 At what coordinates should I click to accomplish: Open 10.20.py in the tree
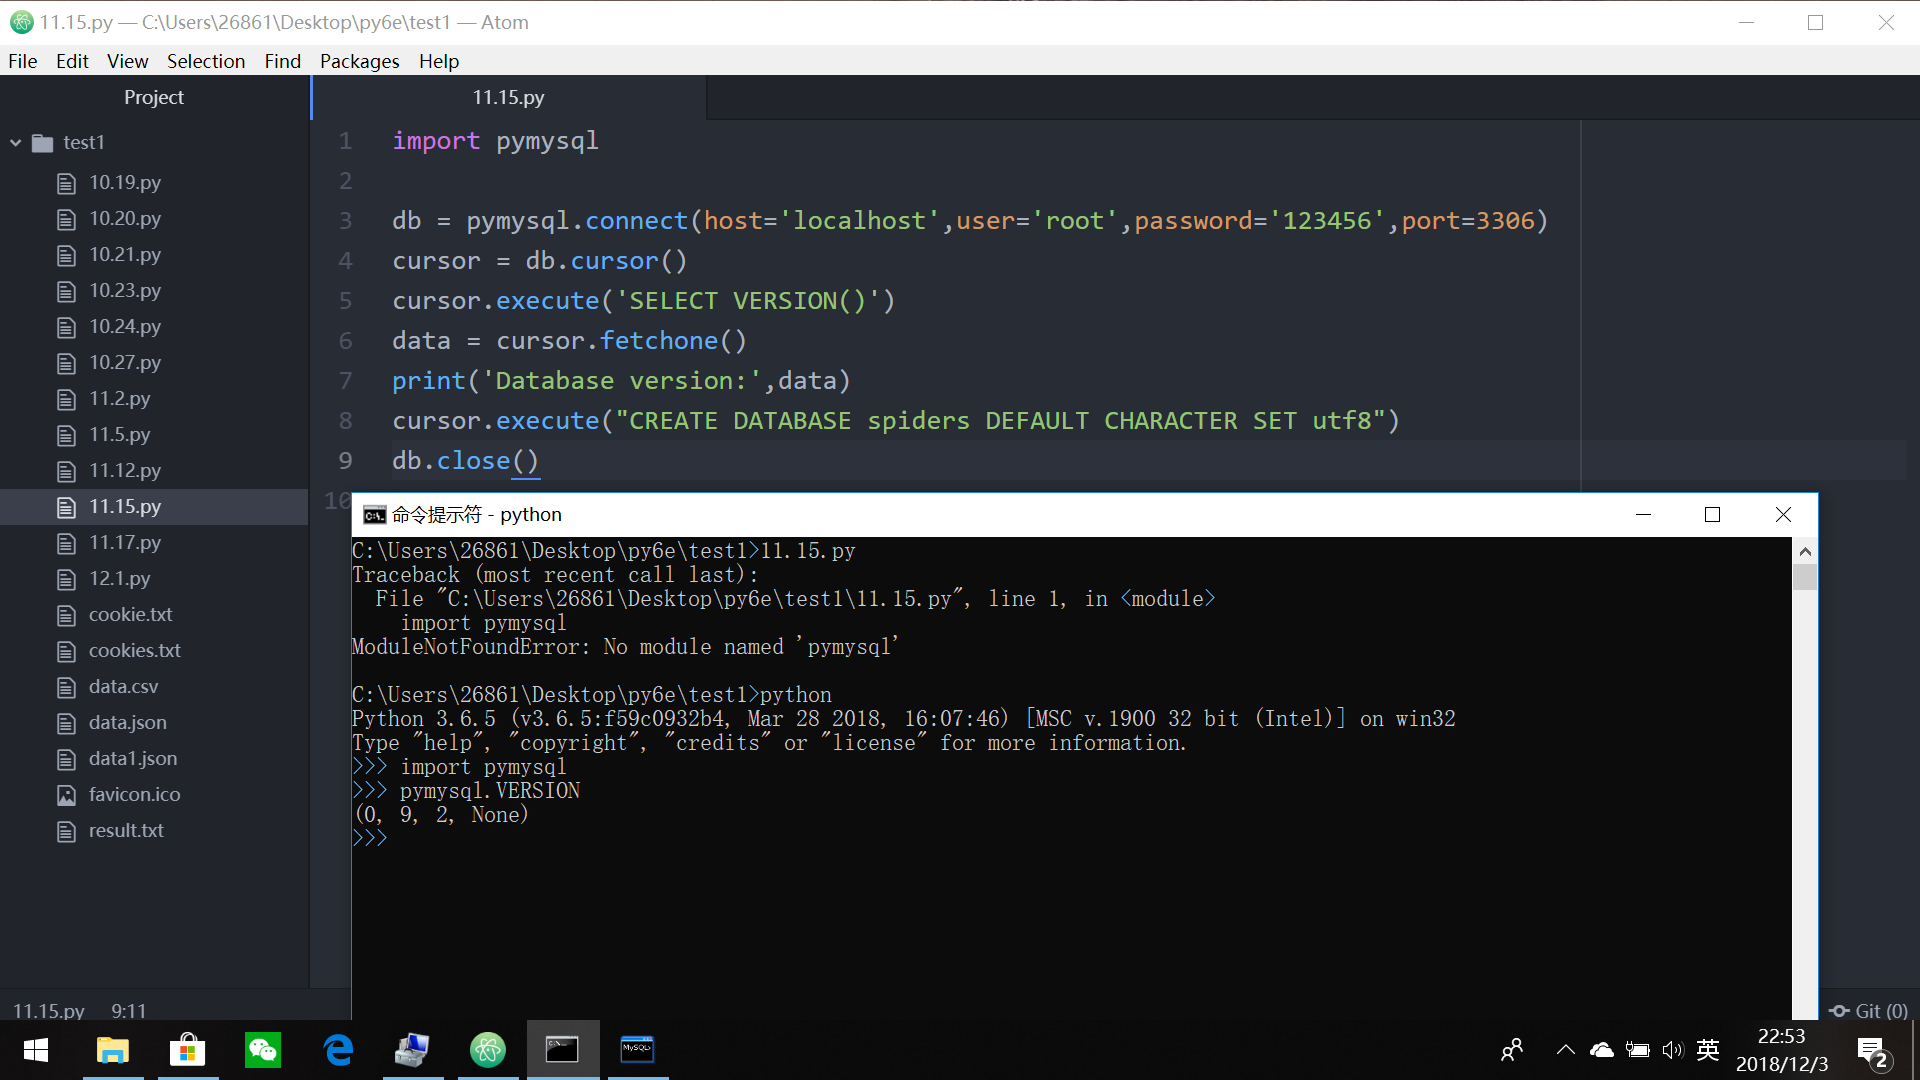[125, 218]
